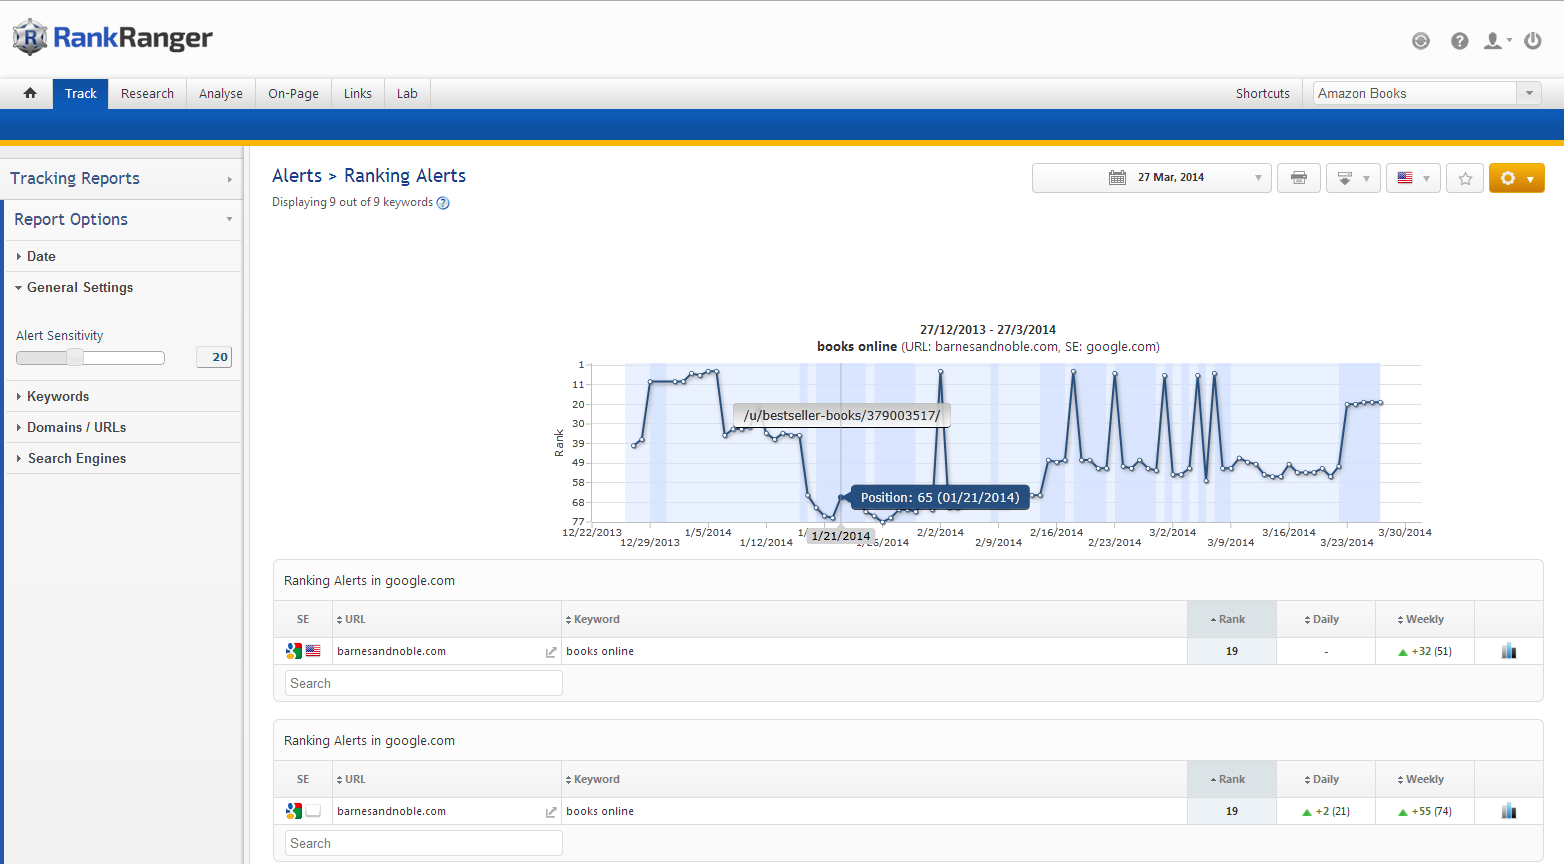Open the help question mark icon in header

point(1459,41)
